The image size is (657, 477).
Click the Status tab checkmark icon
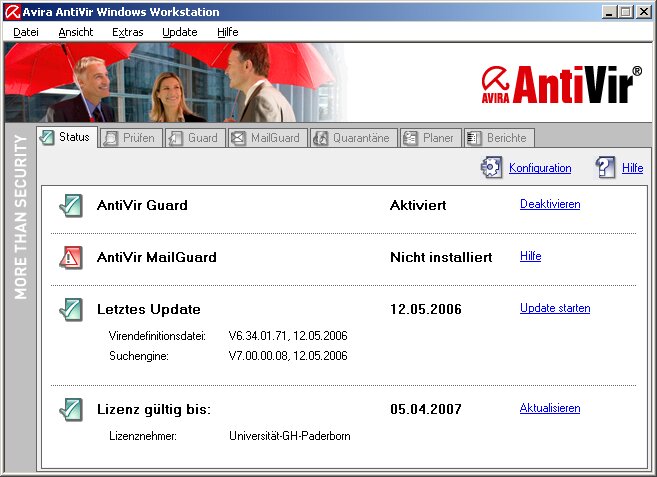coord(47,137)
